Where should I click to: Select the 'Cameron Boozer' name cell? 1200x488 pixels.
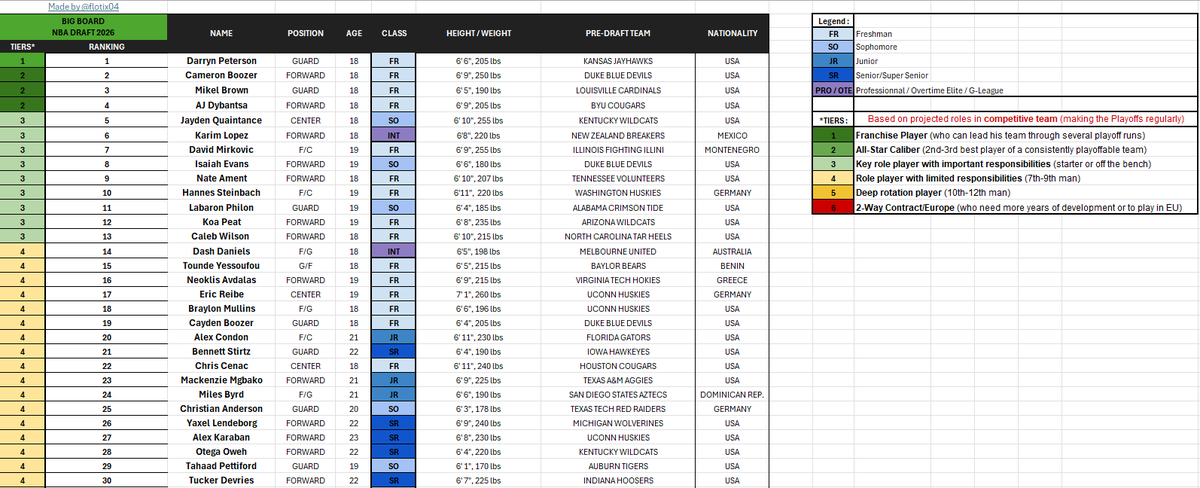[222, 75]
